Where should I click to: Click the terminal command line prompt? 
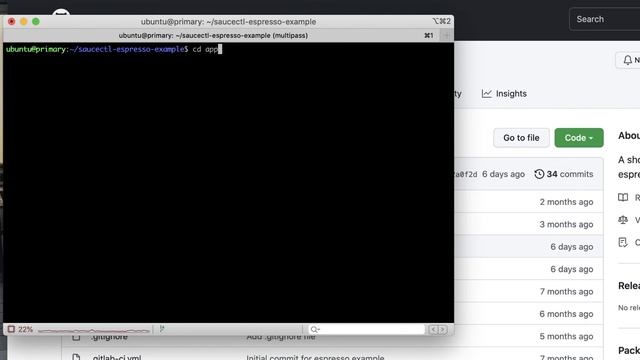[x=113, y=49]
